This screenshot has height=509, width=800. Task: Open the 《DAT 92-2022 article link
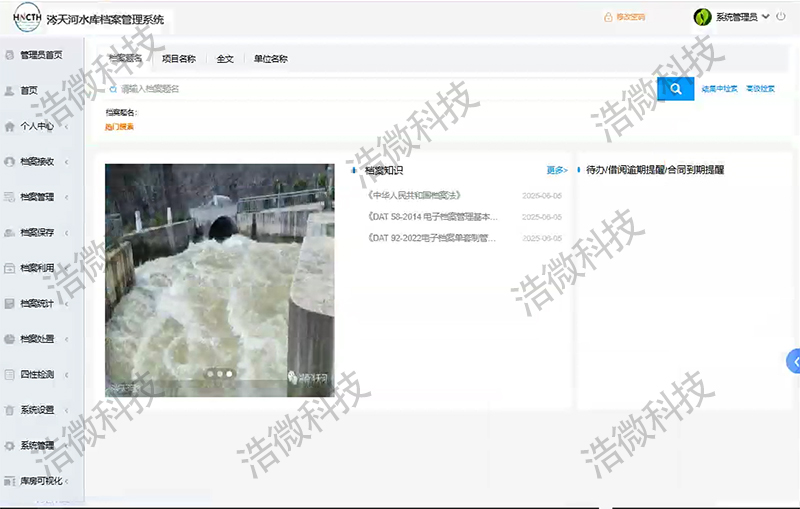431,238
